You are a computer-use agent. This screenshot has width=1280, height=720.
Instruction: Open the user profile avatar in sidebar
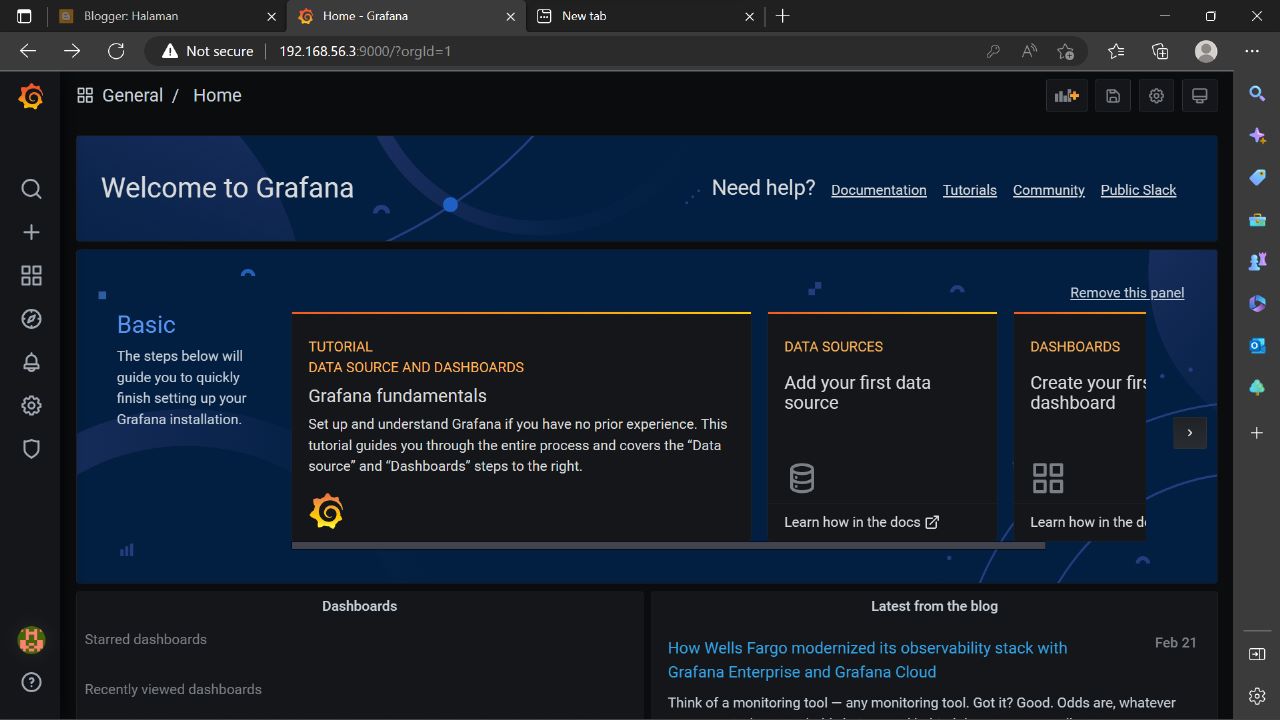[31, 639]
